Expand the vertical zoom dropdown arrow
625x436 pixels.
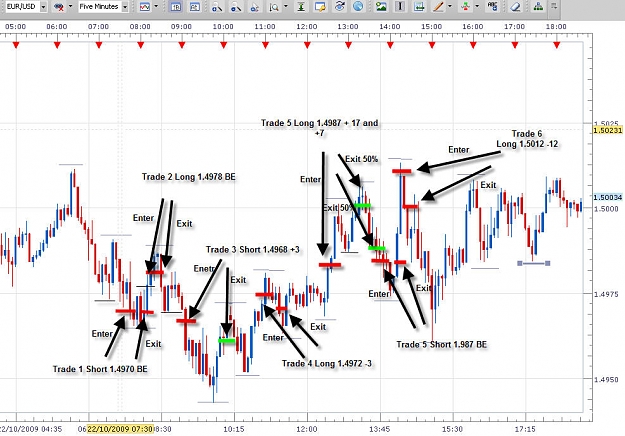click(x=286, y=6)
